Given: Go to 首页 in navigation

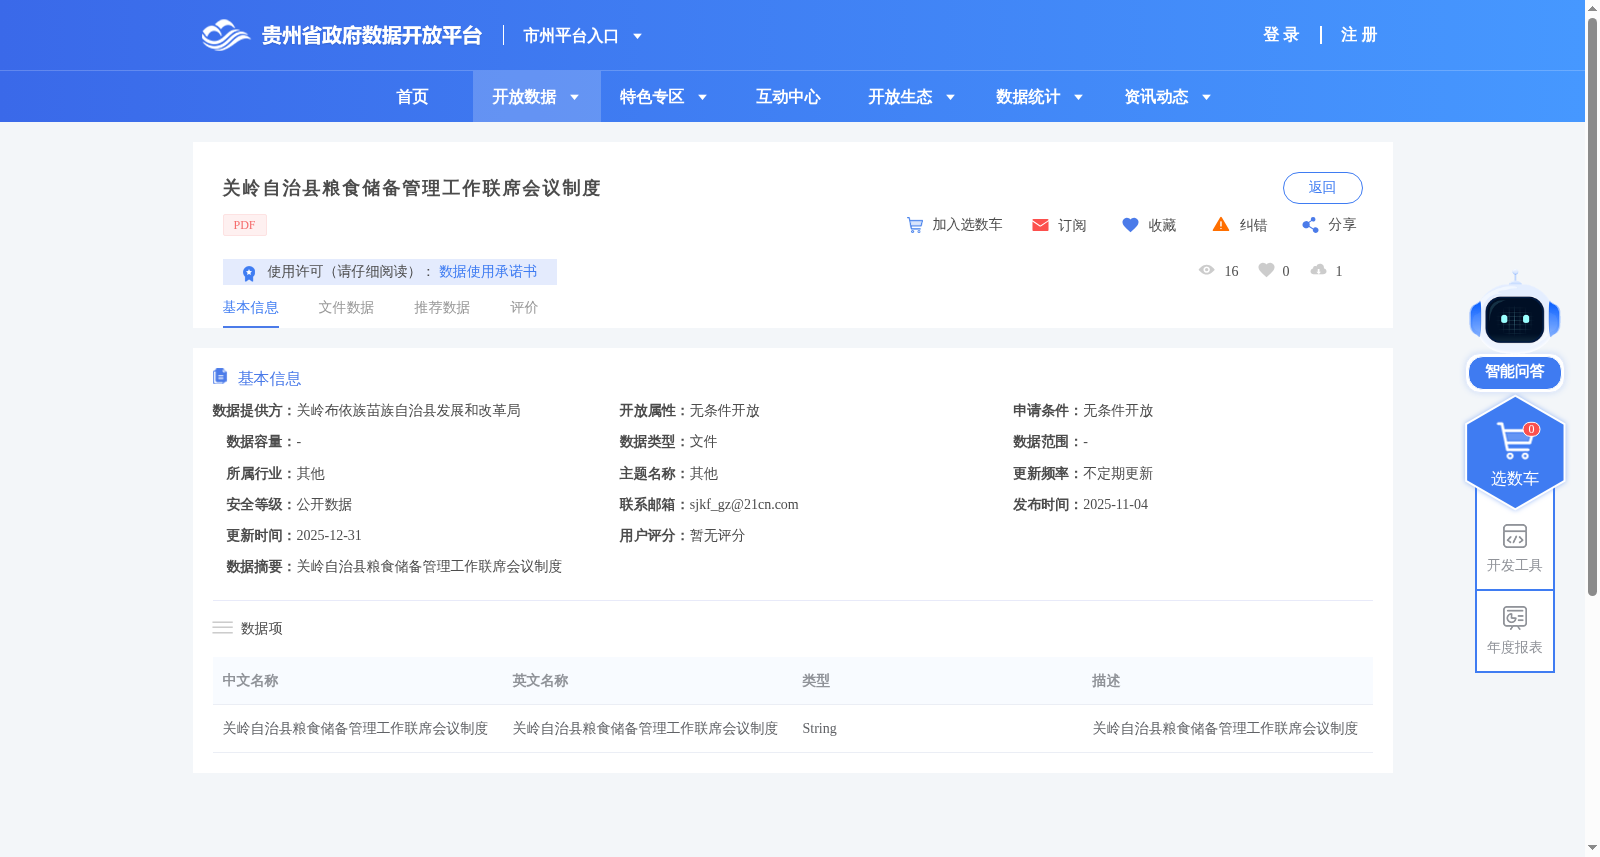Looking at the screenshot, I should [412, 97].
